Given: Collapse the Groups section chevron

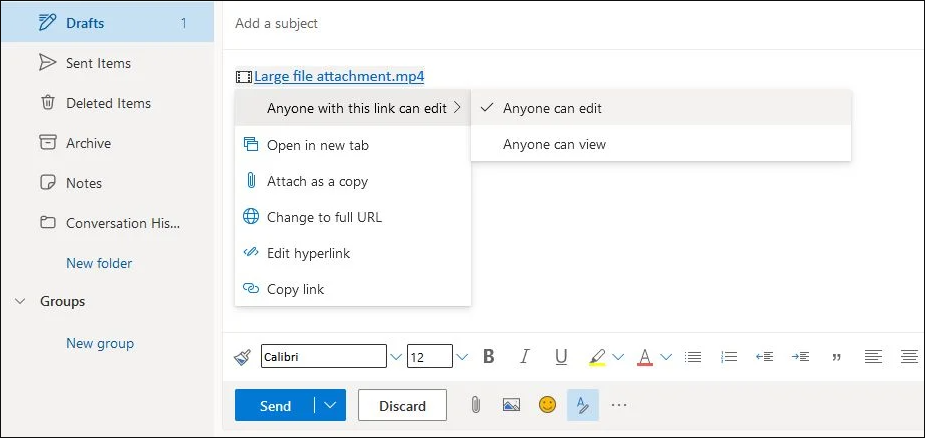Looking at the screenshot, I should click(x=20, y=302).
